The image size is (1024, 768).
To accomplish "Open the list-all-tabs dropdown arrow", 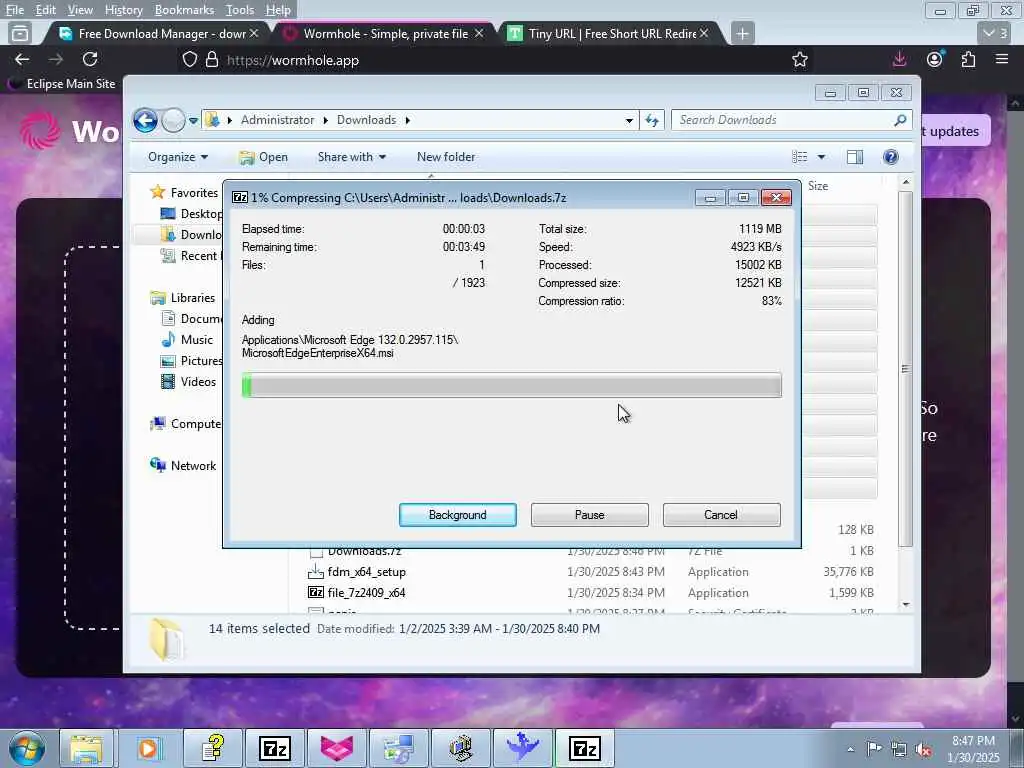I will (995, 33).
